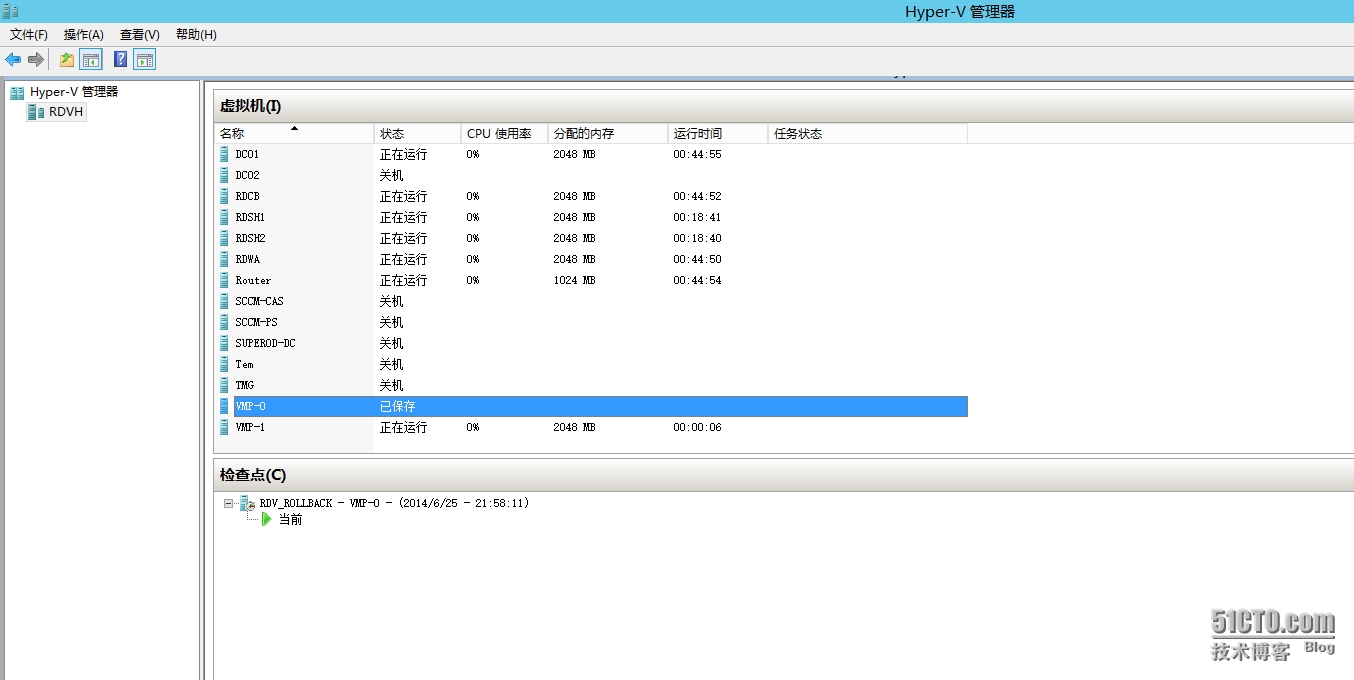Open the 查看(V) menu
The image size is (1354, 680).
pyautogui.click(x=140, y=35)
